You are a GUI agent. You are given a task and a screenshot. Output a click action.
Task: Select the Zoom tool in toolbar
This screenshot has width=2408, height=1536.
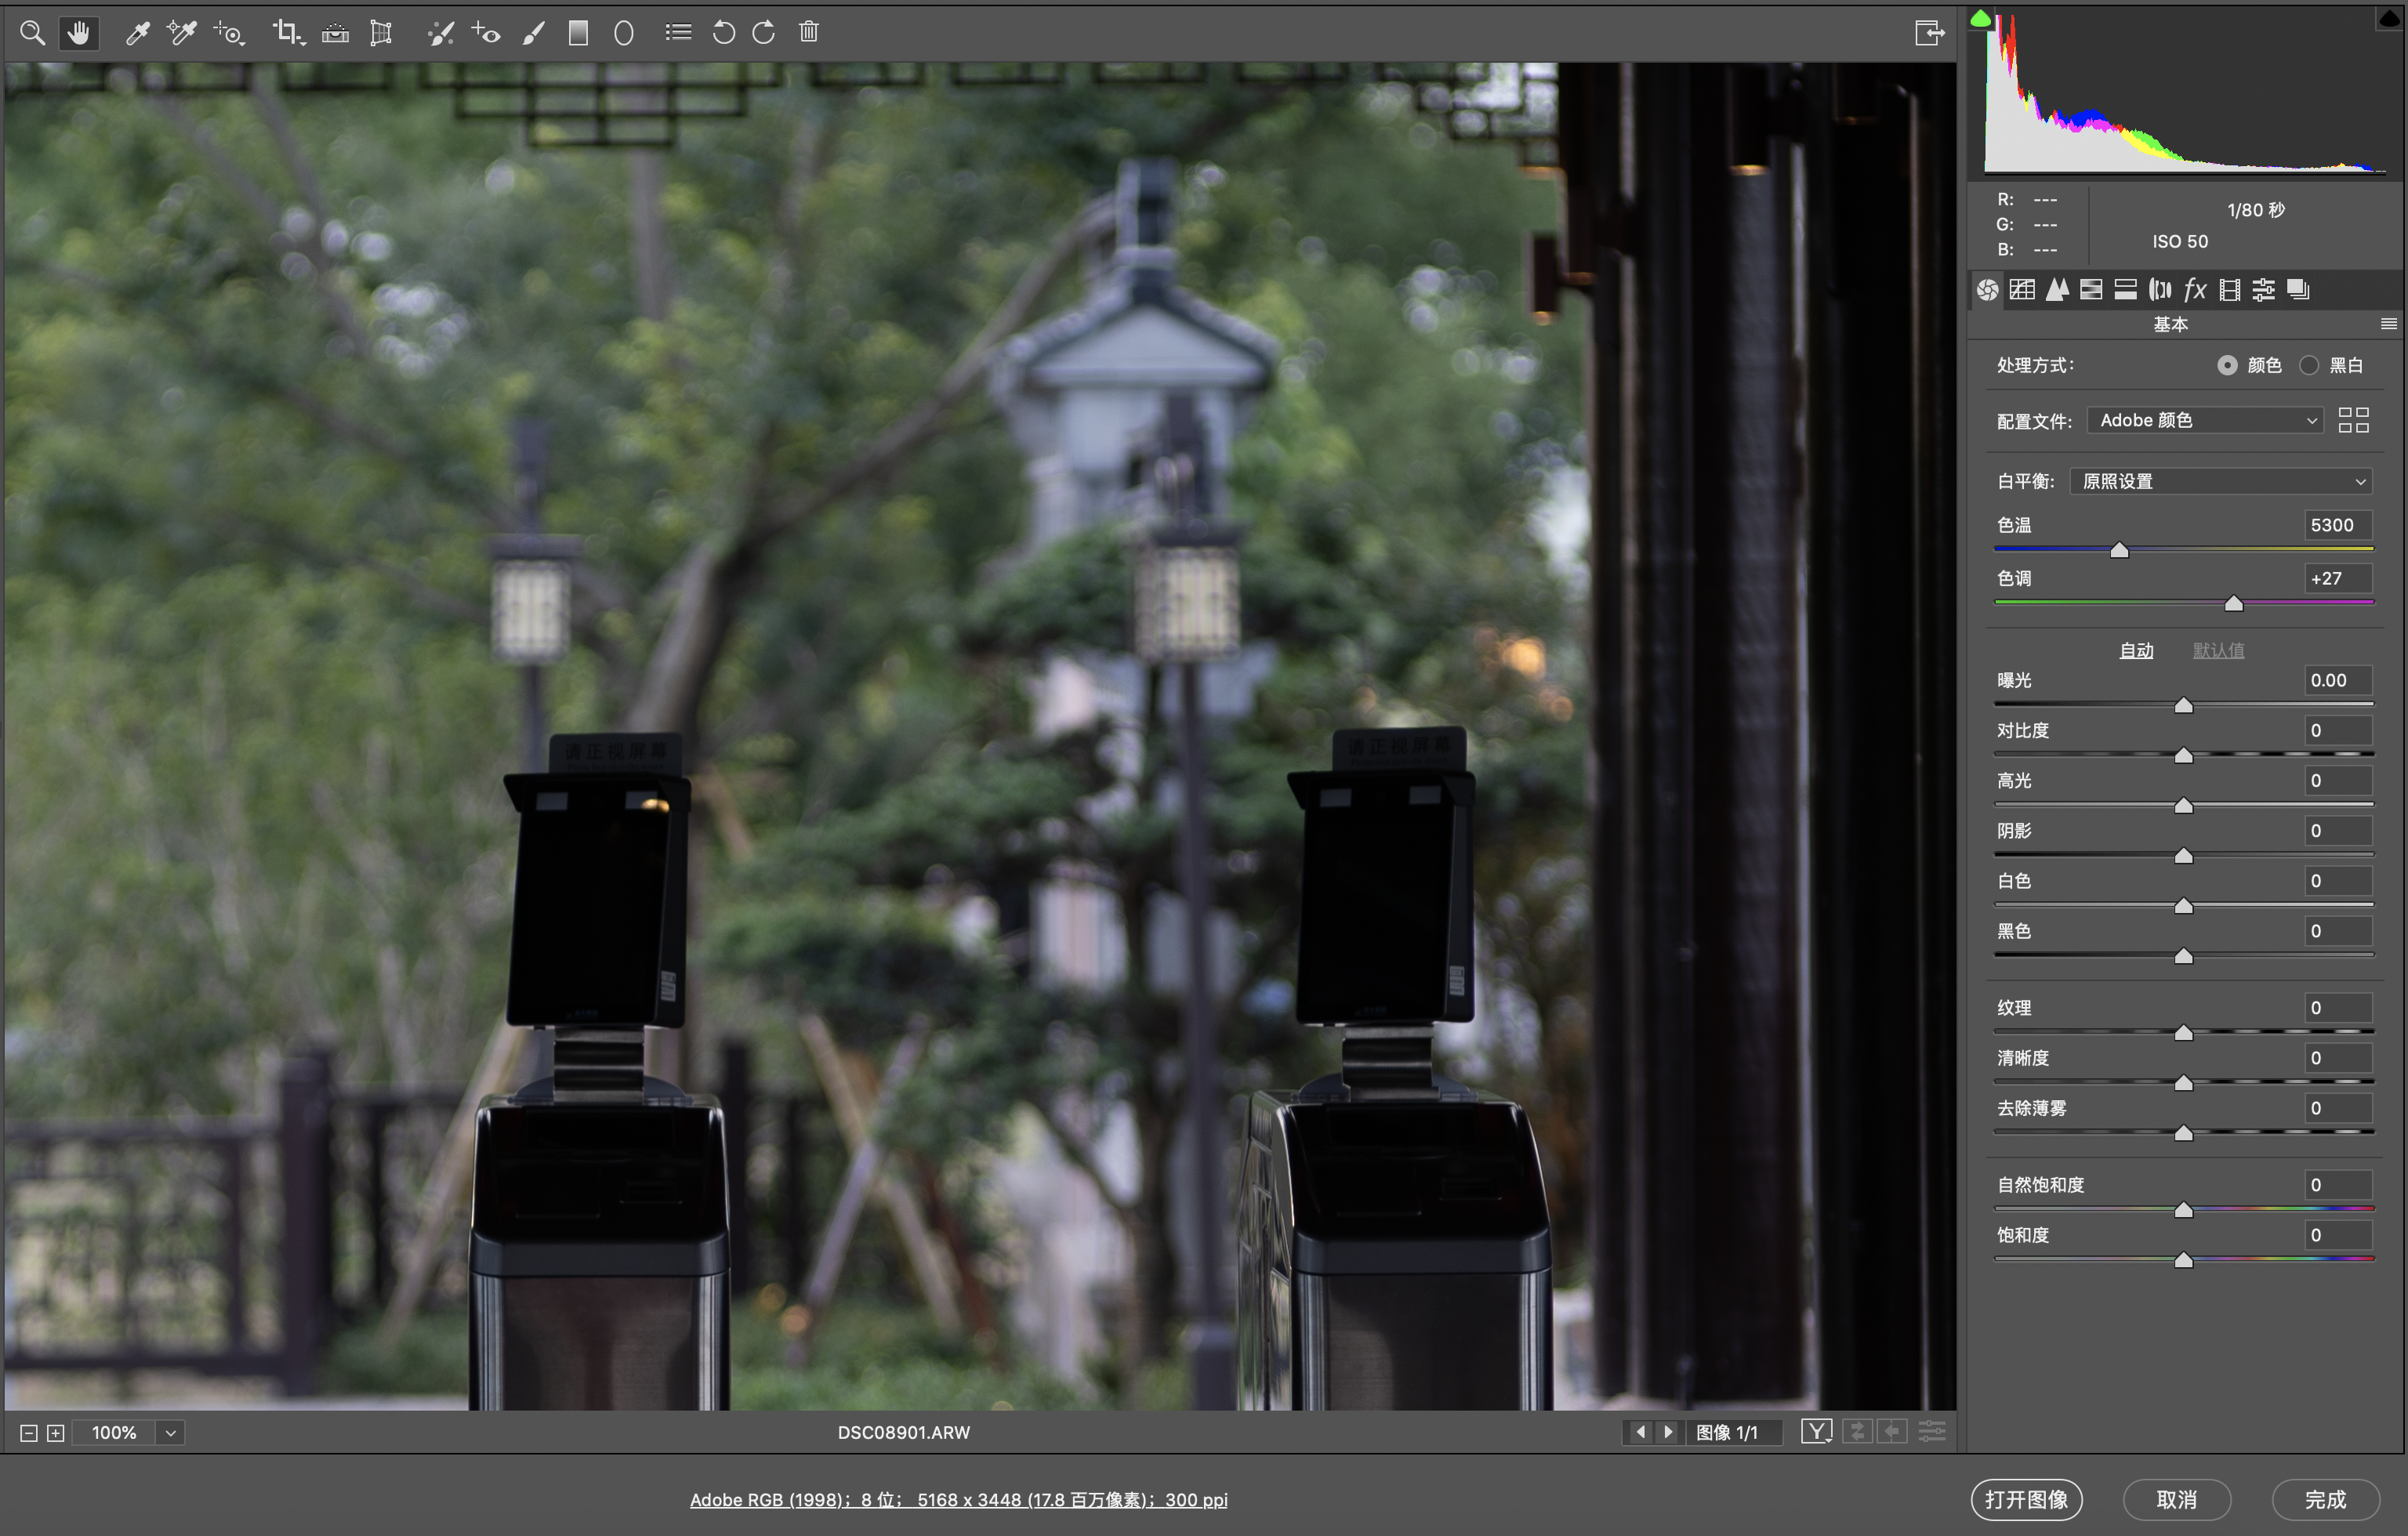click(x=32, y=33)
